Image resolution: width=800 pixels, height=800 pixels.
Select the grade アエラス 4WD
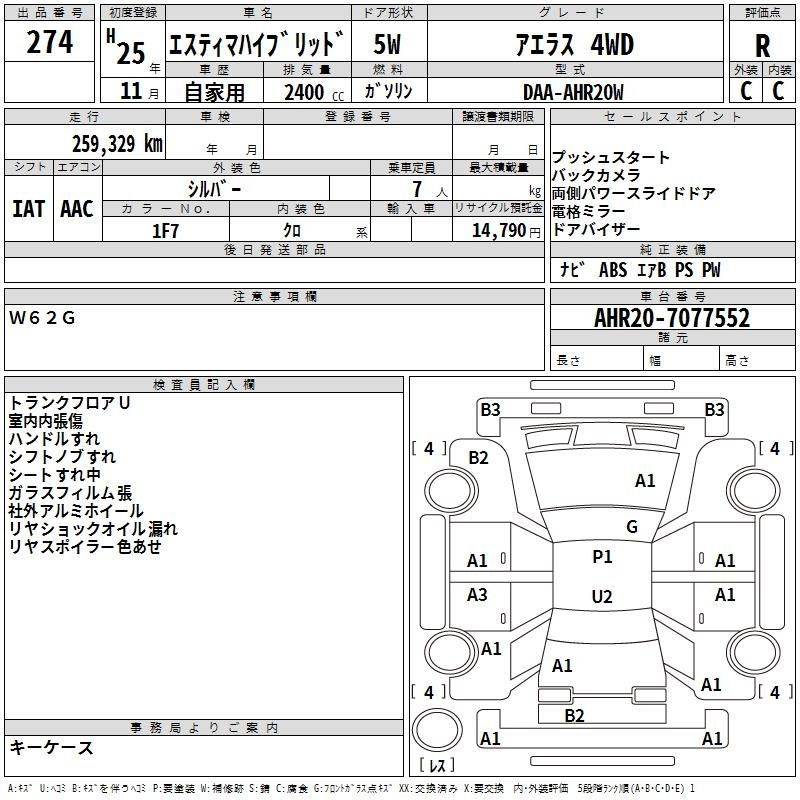pyautogui.click(x=574, y=45)
